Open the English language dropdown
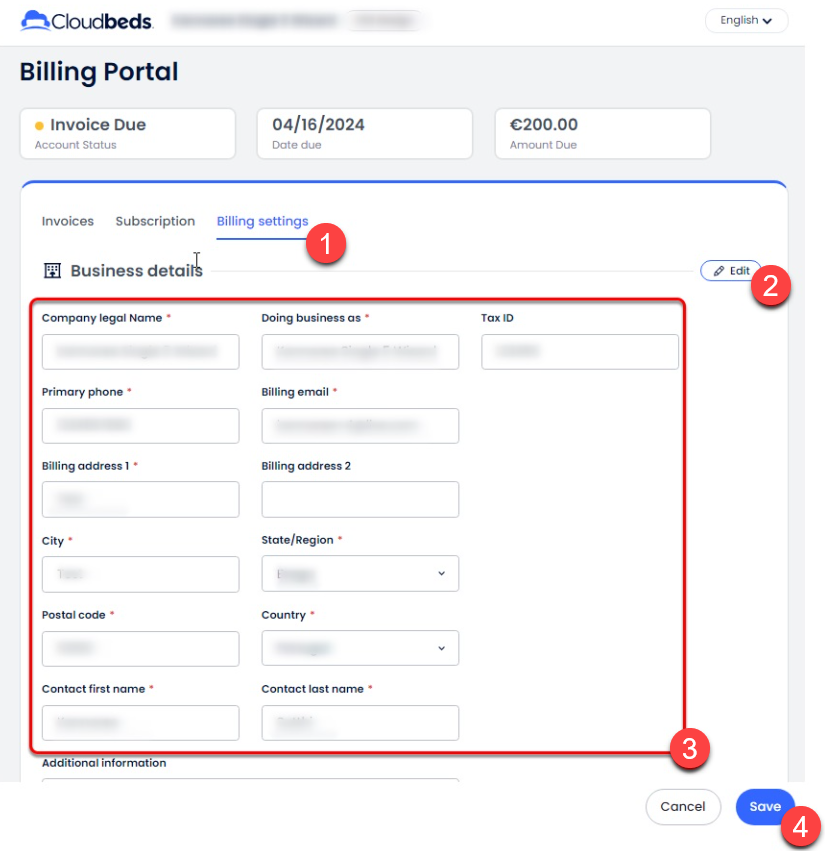The height and width of the screenshot is (851, 825). 746,20
